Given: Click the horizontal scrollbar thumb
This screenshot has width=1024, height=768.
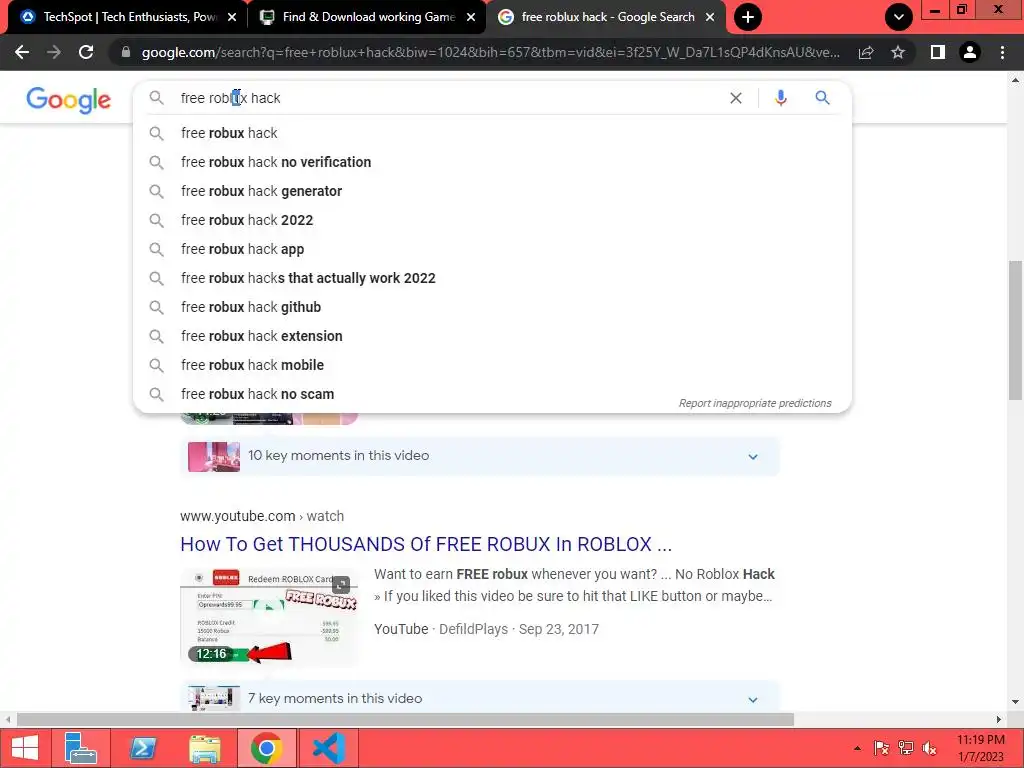Looking at the screenshot, I should [405, 720].
